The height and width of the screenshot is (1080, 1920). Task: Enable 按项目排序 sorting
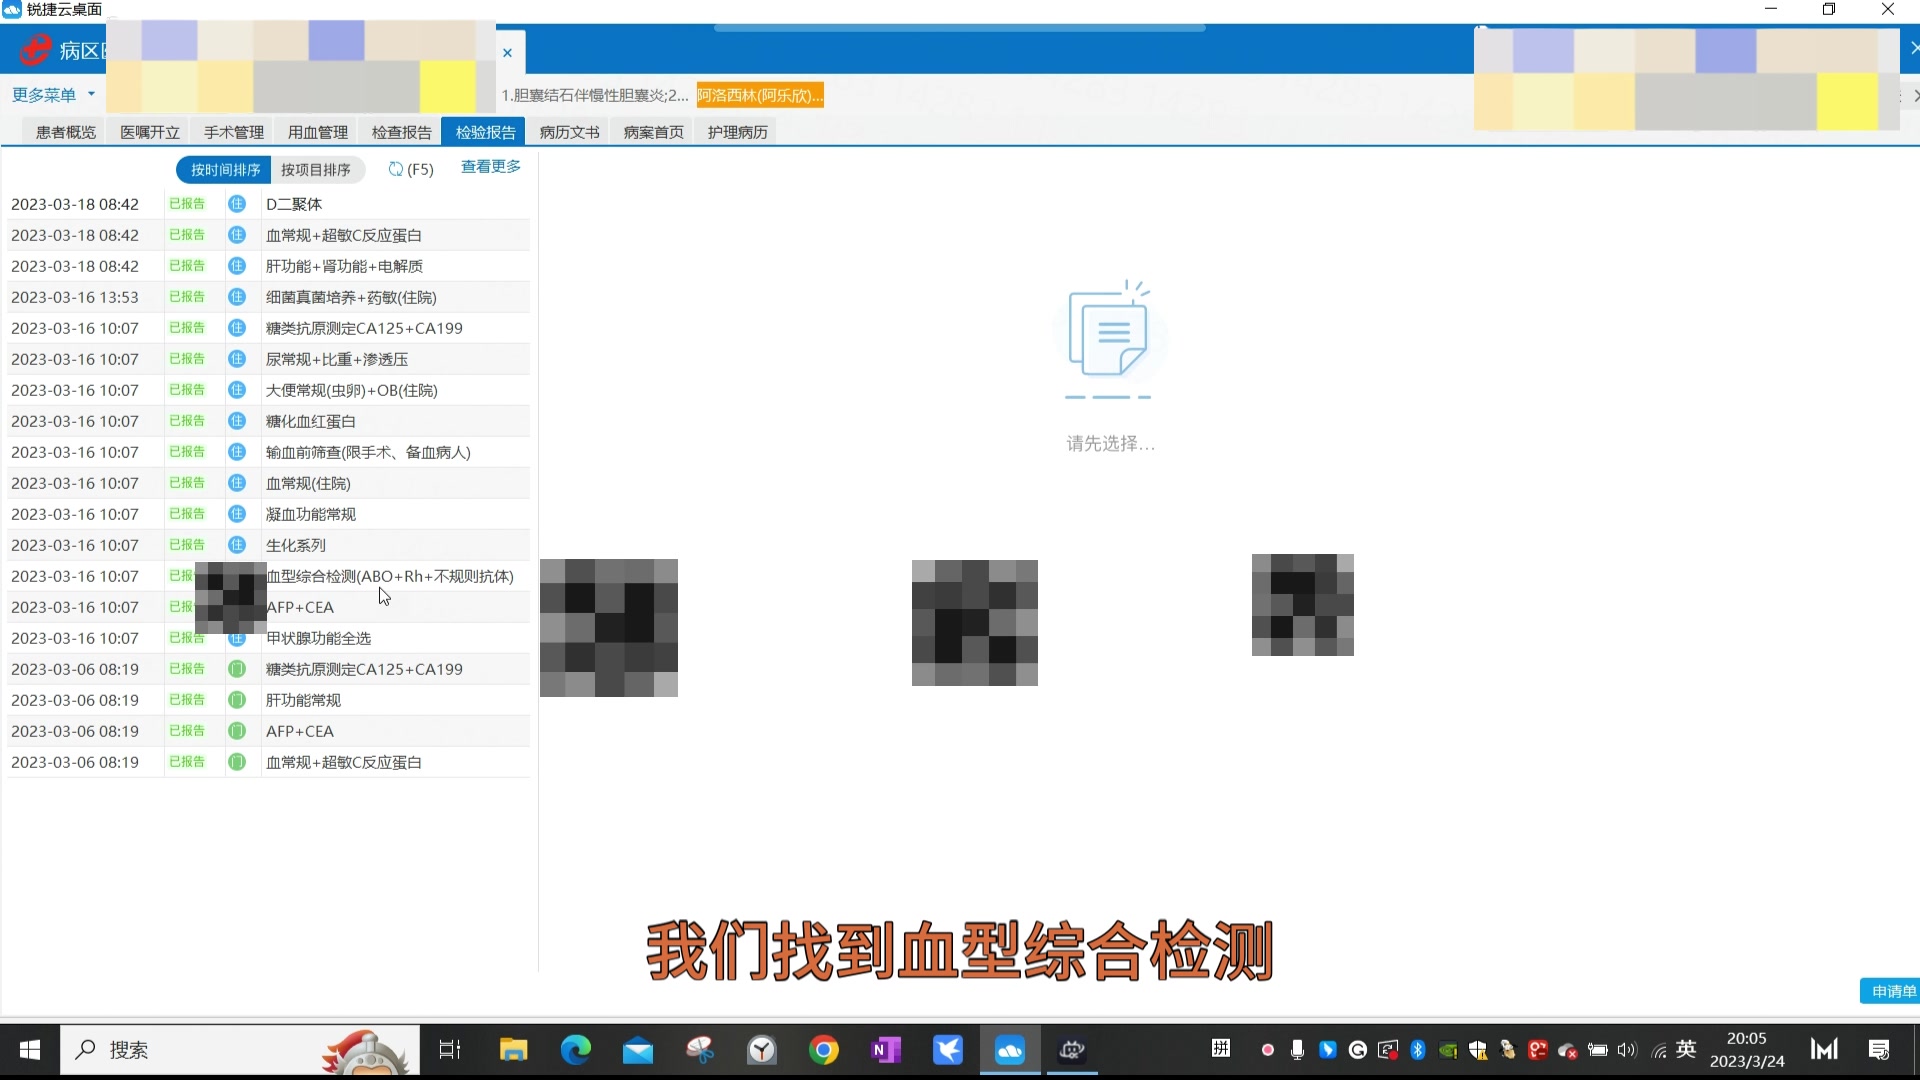[x=318, y=168]
